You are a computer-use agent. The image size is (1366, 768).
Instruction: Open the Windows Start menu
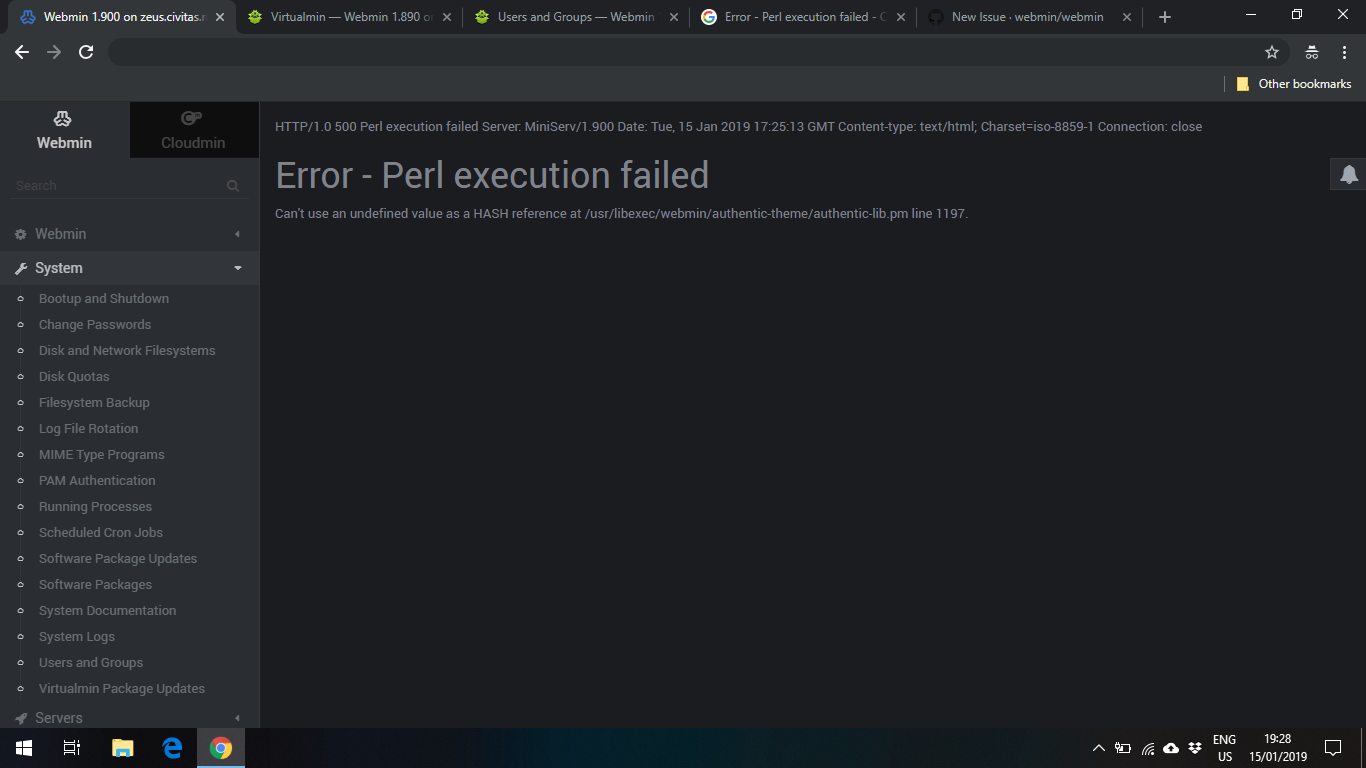(22, 747)
